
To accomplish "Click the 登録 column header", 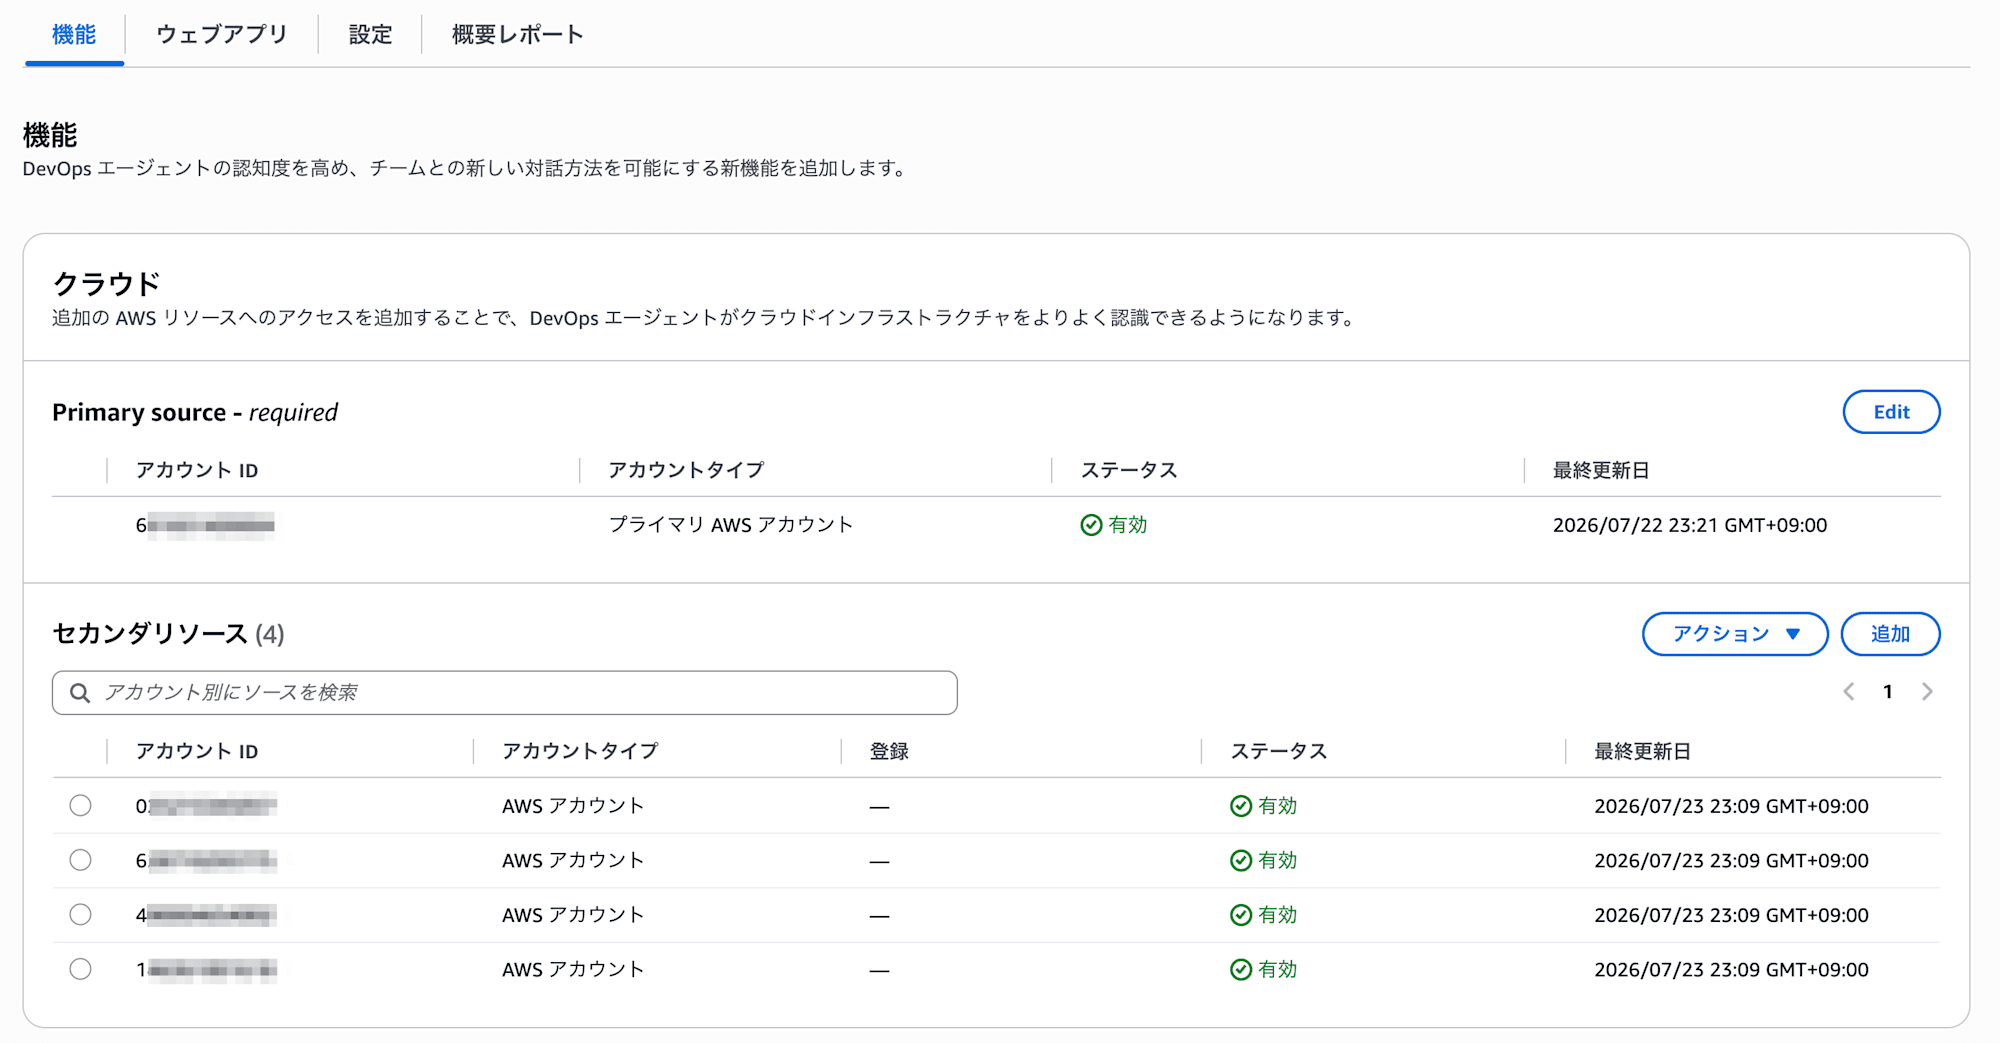I will (x=889, y=751).
